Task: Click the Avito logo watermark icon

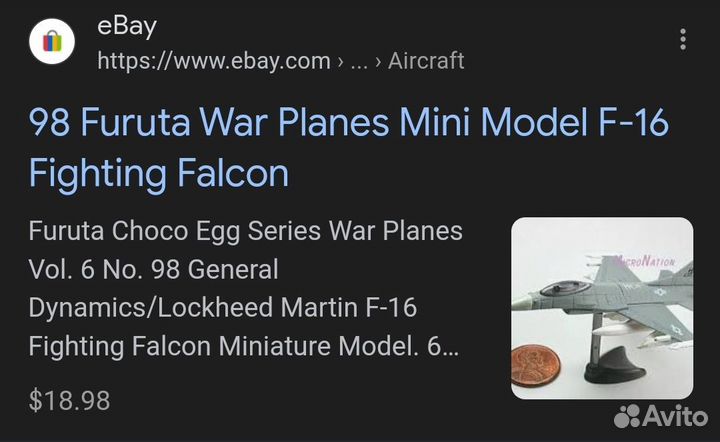Action: tap(630, 415)
